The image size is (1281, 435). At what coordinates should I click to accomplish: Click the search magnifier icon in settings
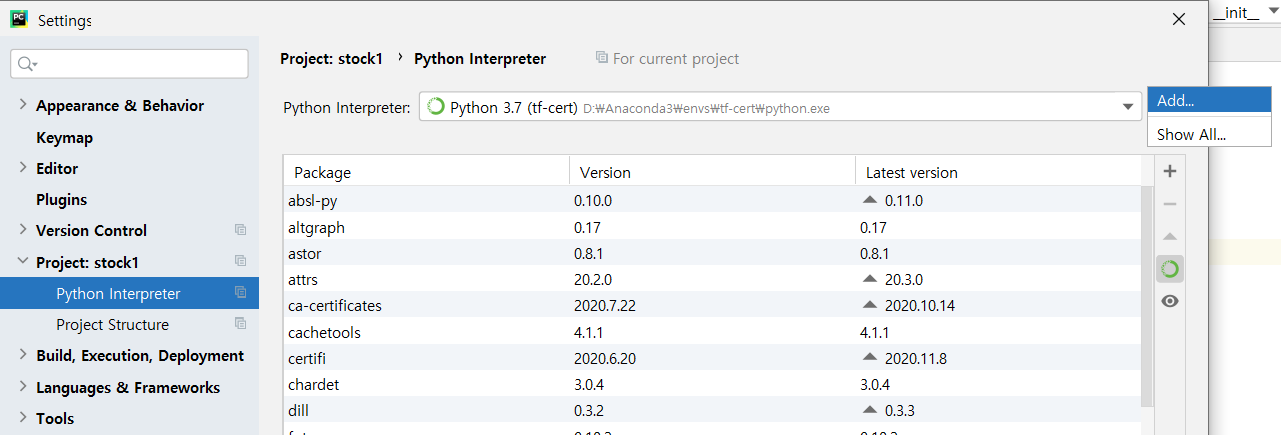point(26,64)
